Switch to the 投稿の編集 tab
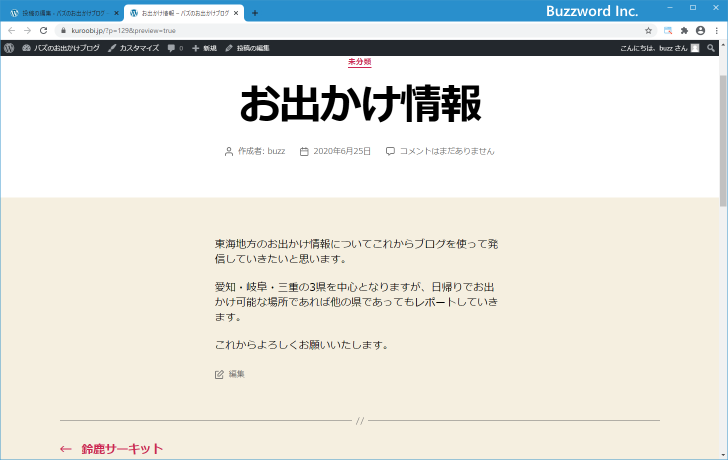 [62, 13]
